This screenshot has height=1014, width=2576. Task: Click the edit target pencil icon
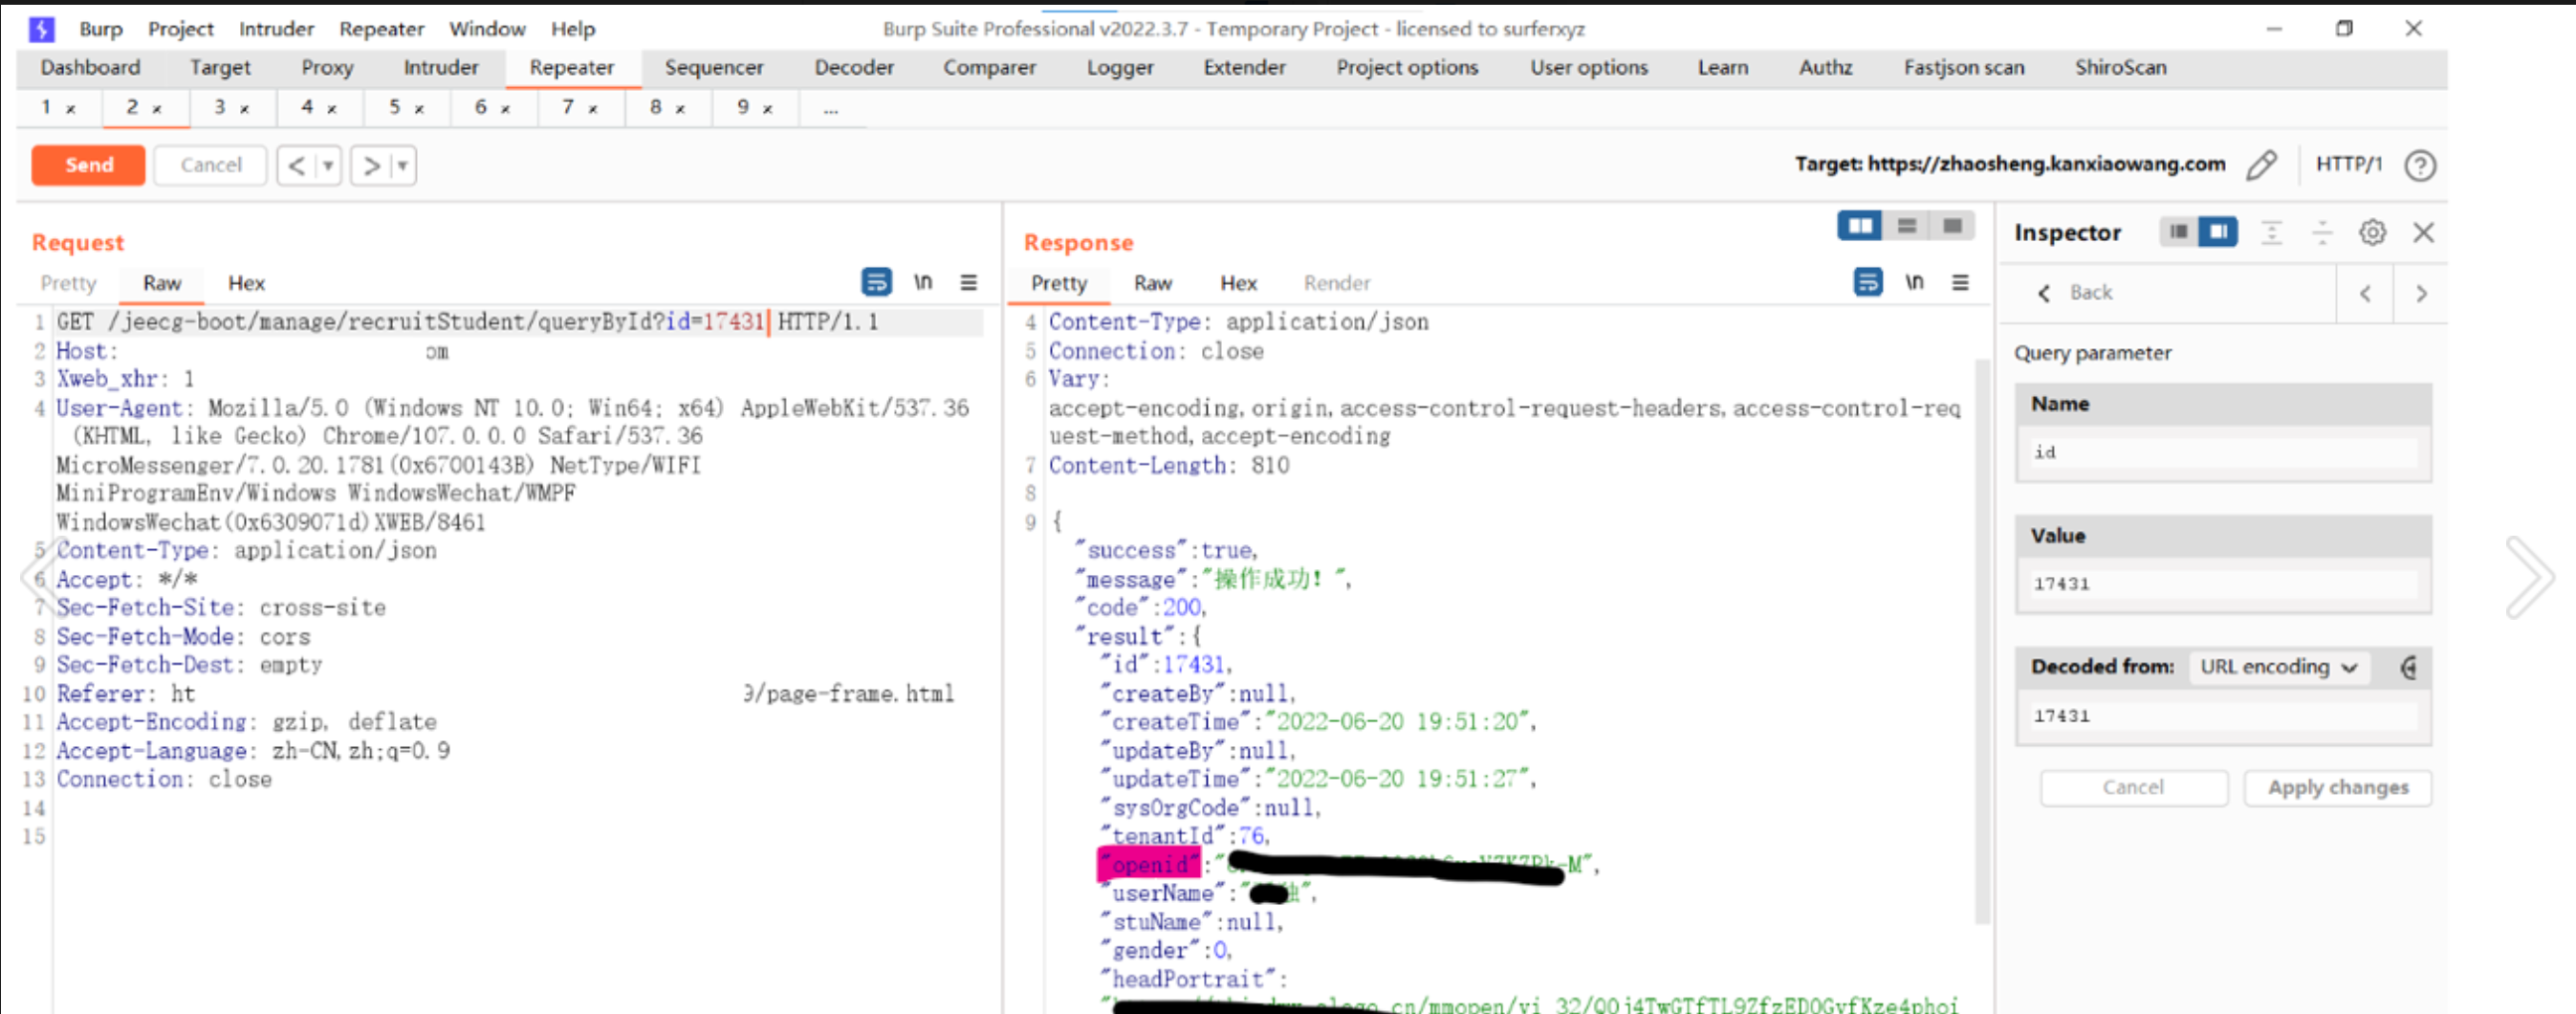click(x=2261, y=165)
